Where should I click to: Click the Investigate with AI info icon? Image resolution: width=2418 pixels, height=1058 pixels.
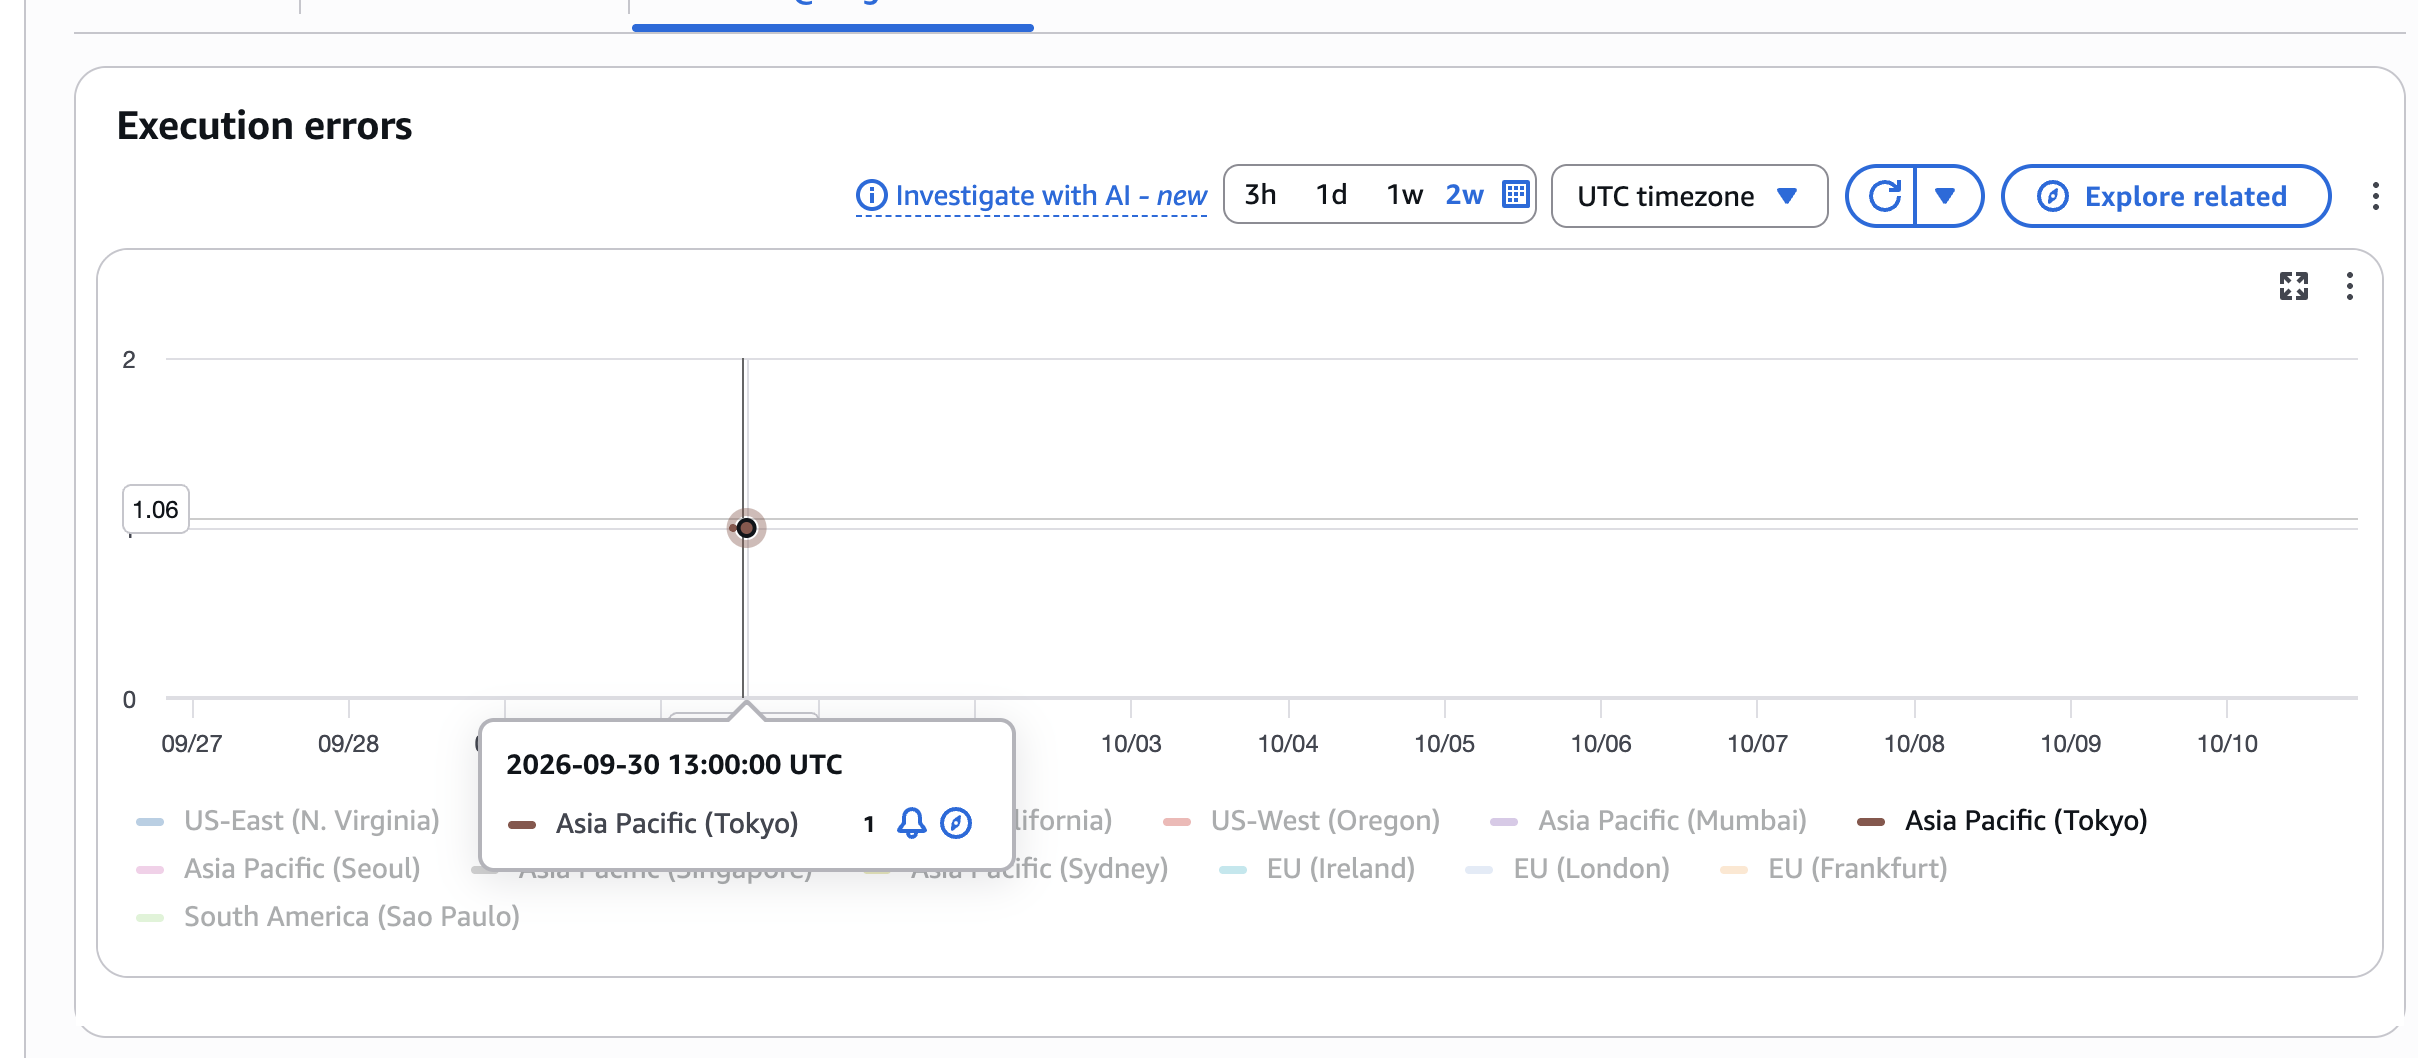tap(871, 195)
